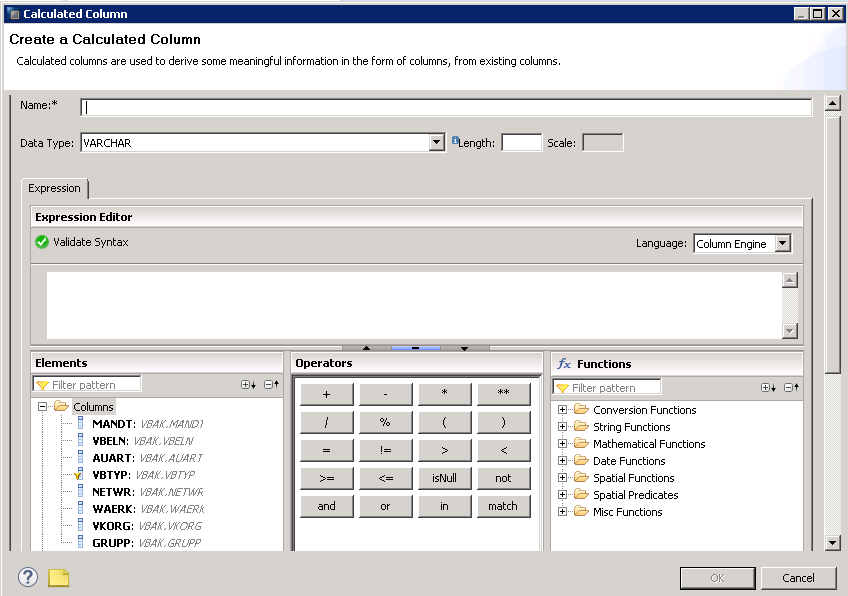Expand Spatial Functions node
Screen dimensions: 848x596
click(562, 478)
